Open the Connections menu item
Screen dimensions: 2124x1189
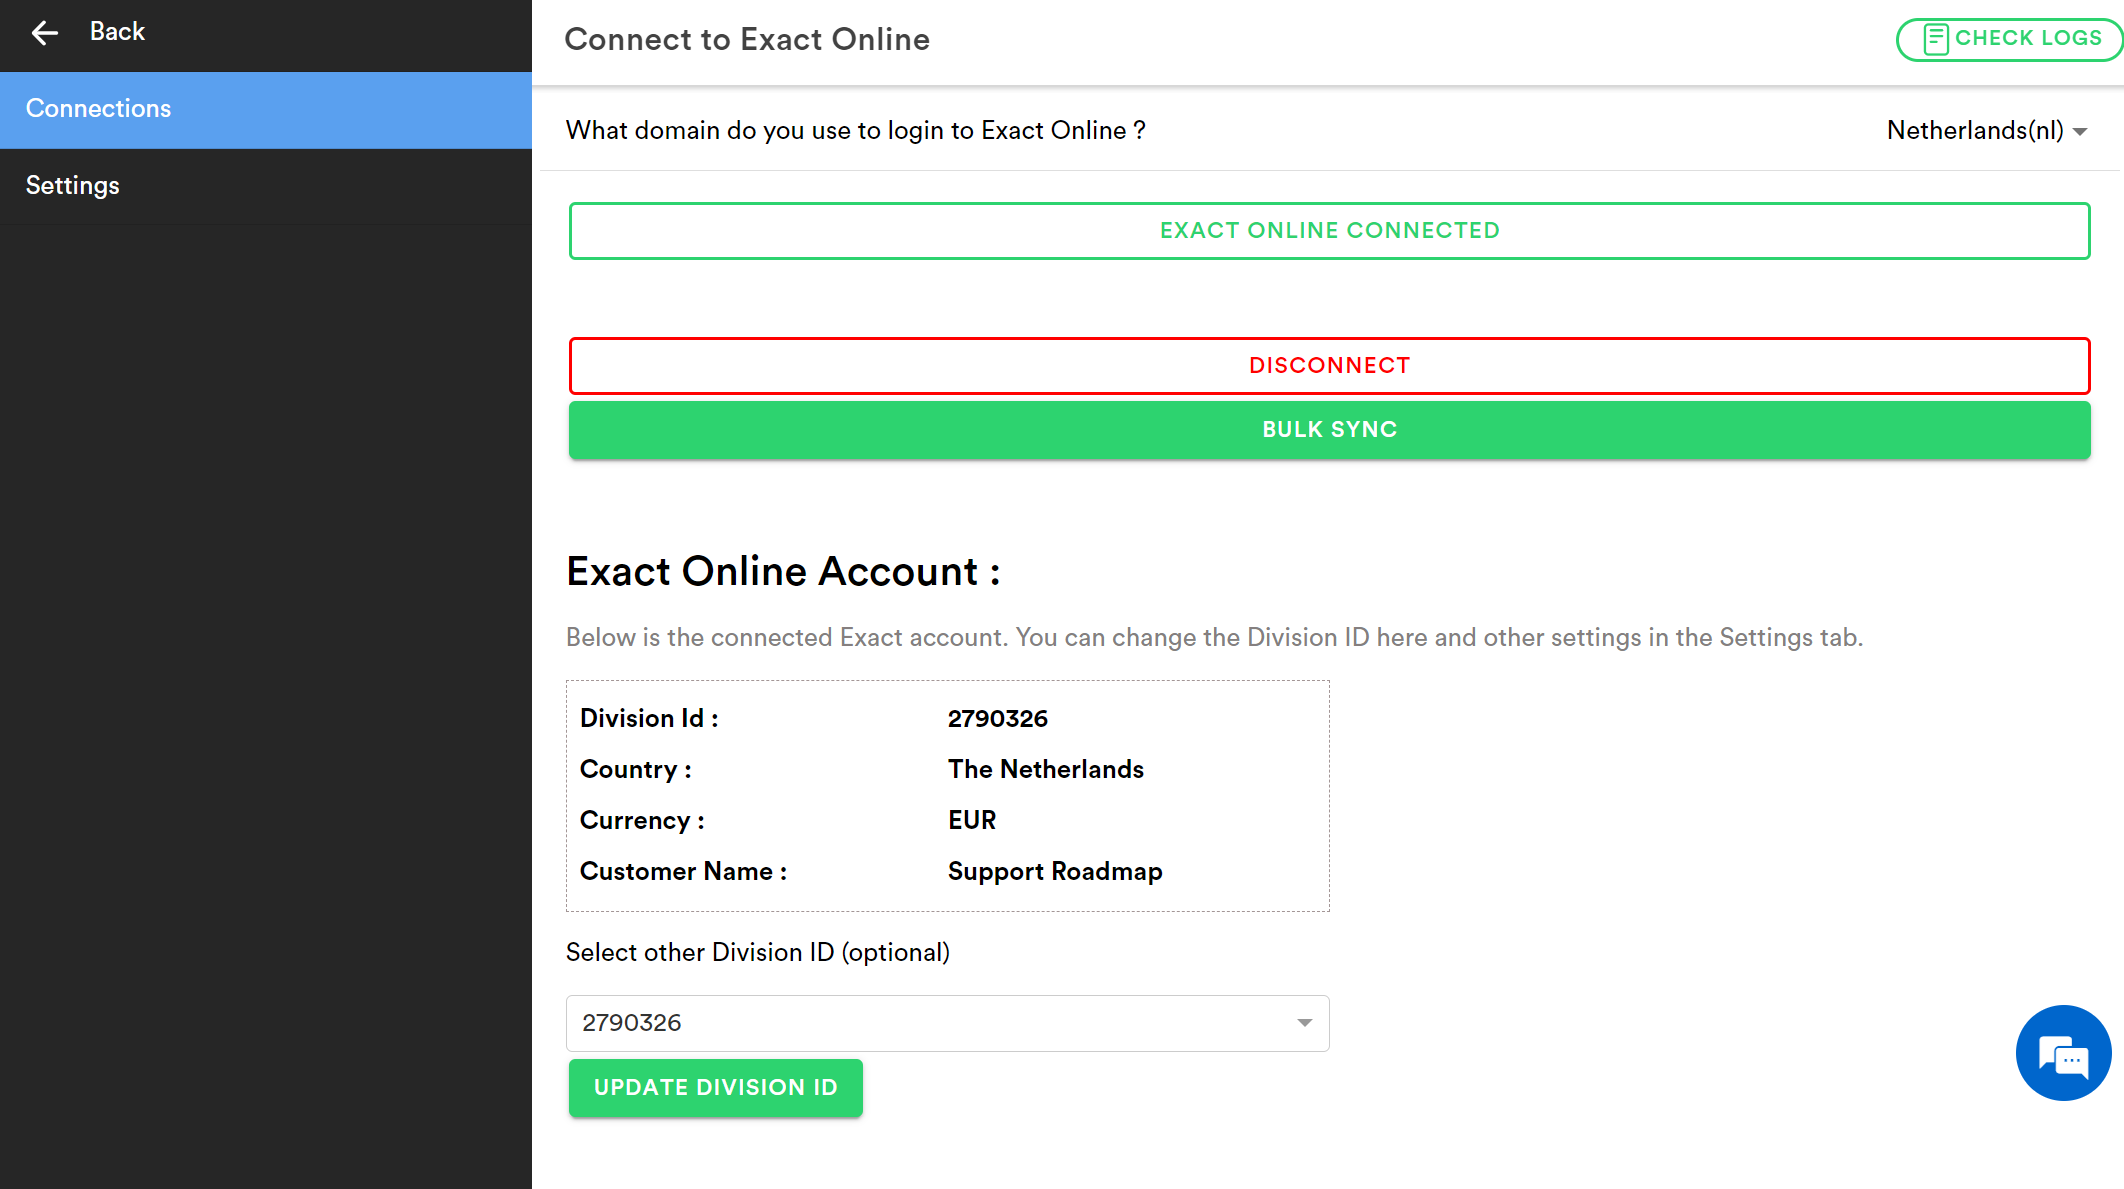point(266,109)
